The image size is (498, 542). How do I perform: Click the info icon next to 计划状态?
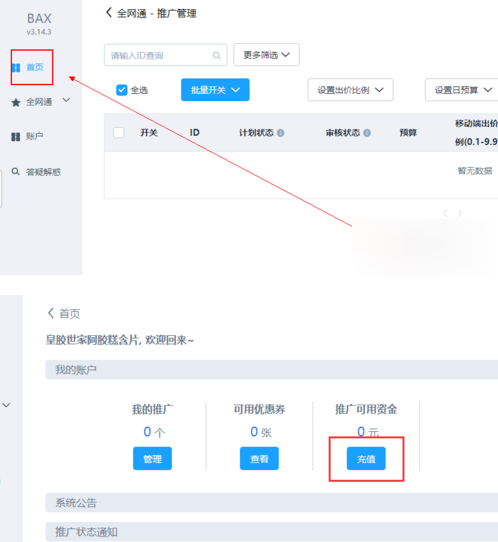[x=281, y=133]
